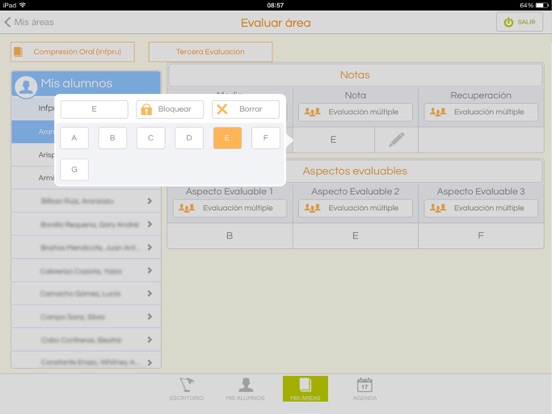The image size is (552, 414).
Task: Tap the SALIR power button
Action: click(519, 22)
